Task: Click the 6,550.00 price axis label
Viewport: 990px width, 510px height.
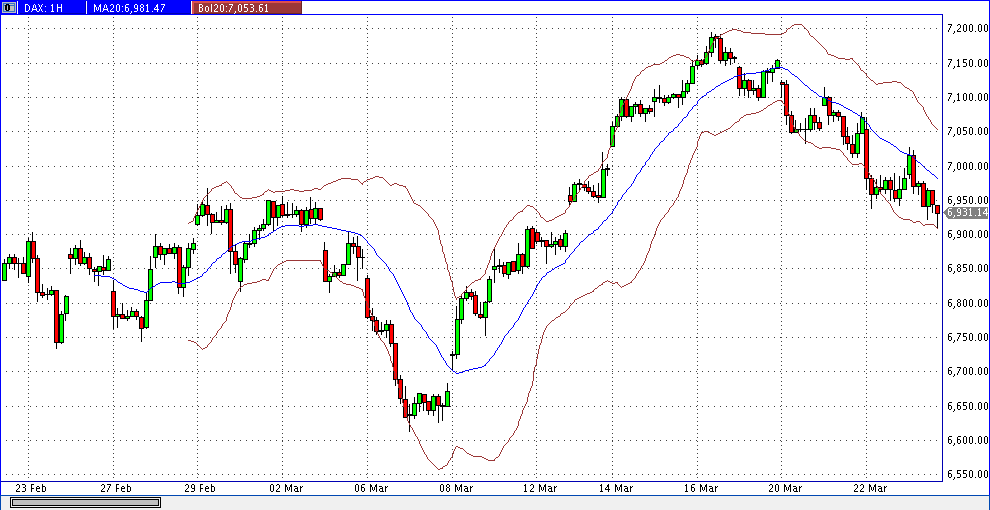Action: 967,474
